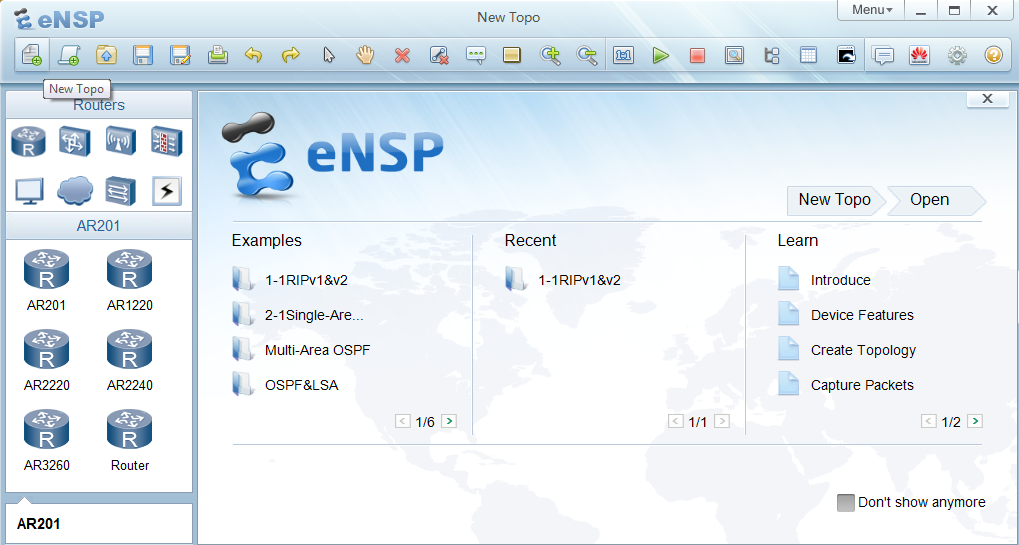The image size is (1019, 545).
Task: Select the Firewall category icon
Action: click(167, 142)
